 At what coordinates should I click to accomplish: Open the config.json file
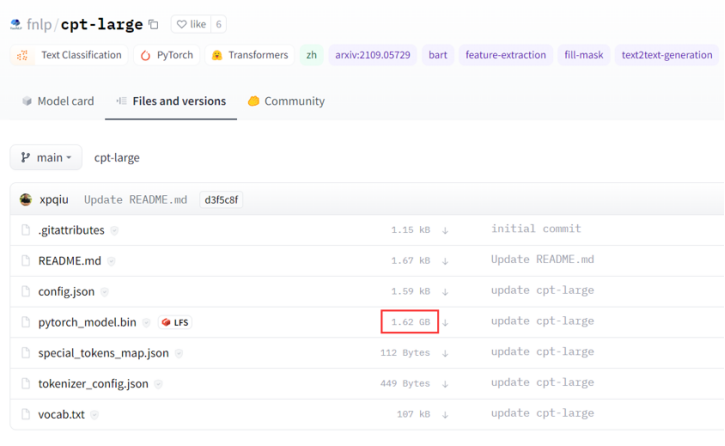click(66, 292)
